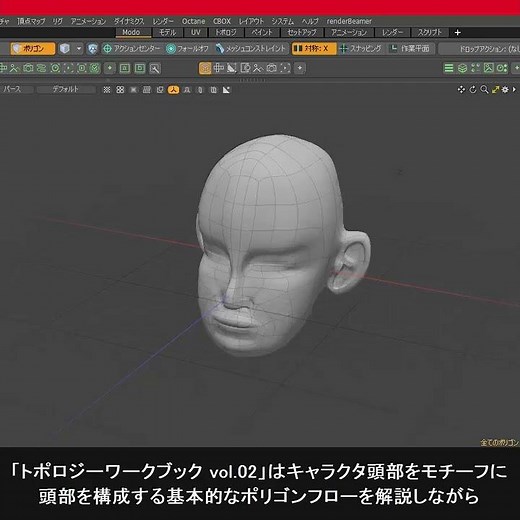Open the 作業平面 work plane menu
This screenshot has width=520, height=520.
point(410,49)
